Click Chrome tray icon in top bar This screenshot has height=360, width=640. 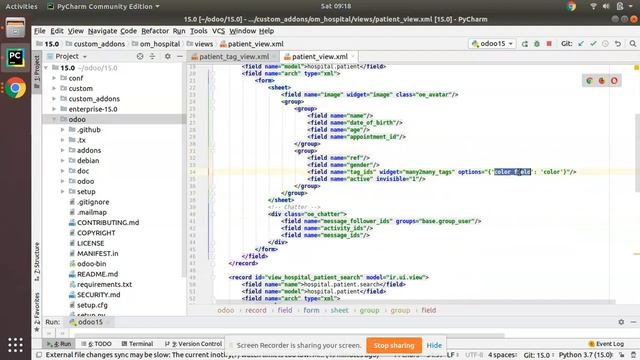tap(571, 6)
